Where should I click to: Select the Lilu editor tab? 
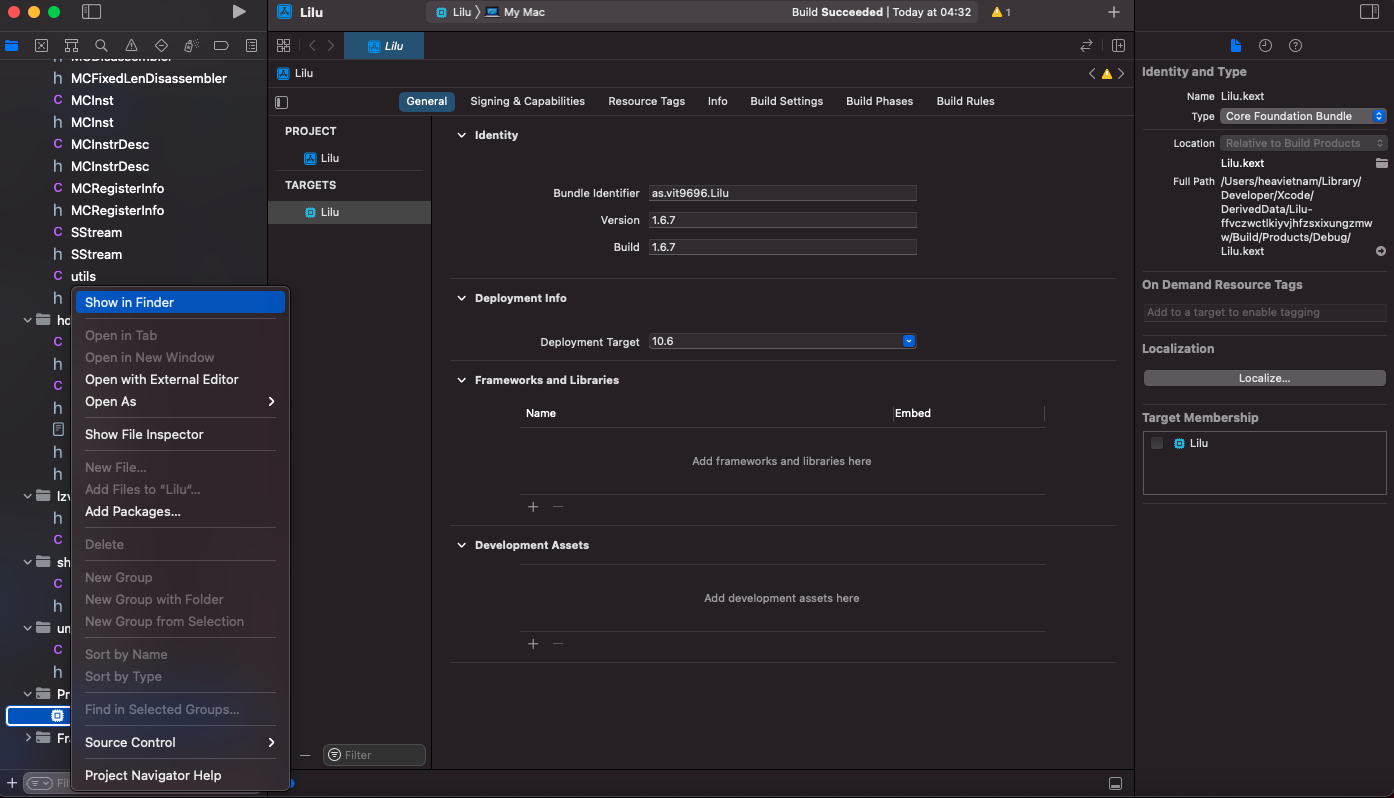coord(384,46)
